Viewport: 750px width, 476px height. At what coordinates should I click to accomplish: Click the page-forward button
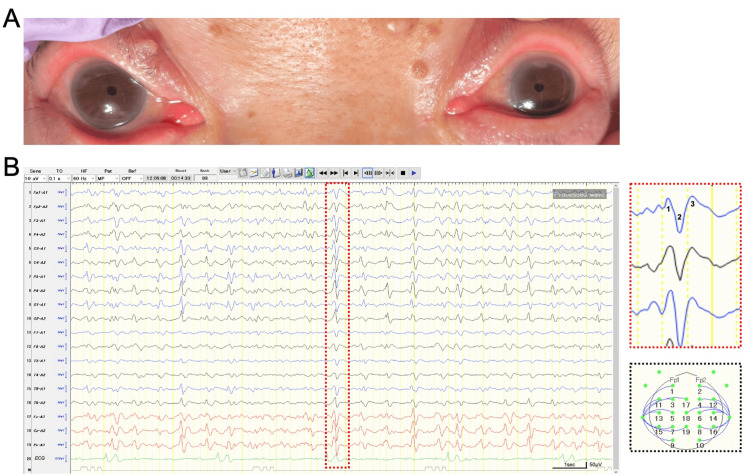pyautogui.click(x=378, y=173)
